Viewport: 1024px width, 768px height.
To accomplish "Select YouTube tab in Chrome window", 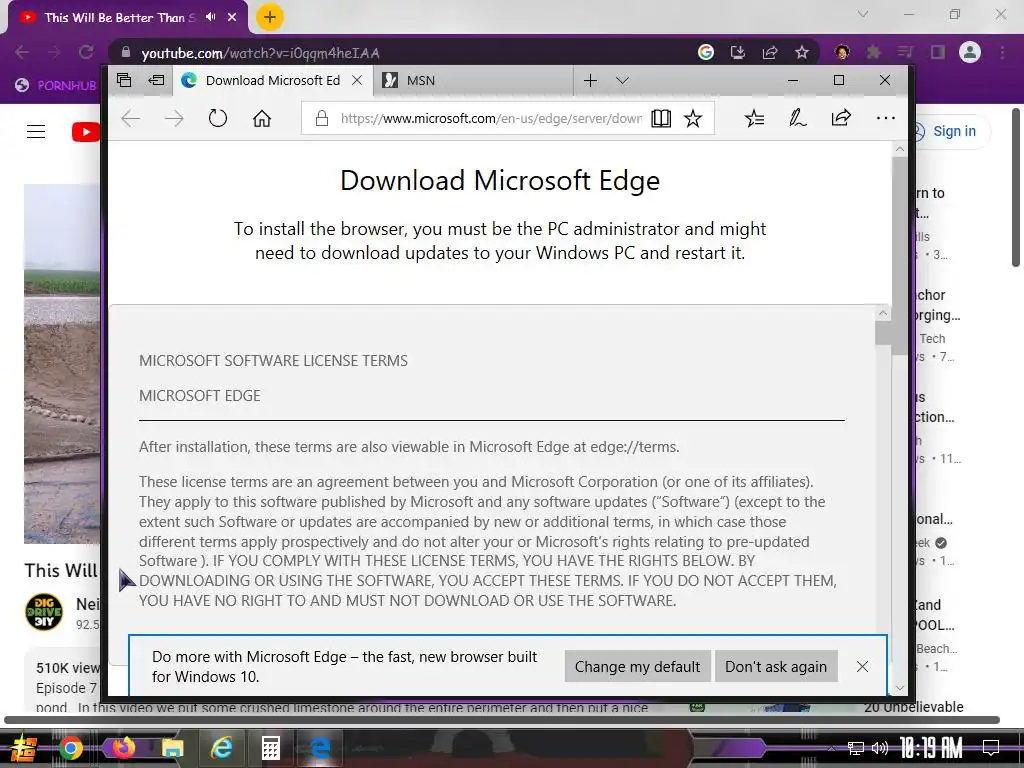I will (118, 18).
